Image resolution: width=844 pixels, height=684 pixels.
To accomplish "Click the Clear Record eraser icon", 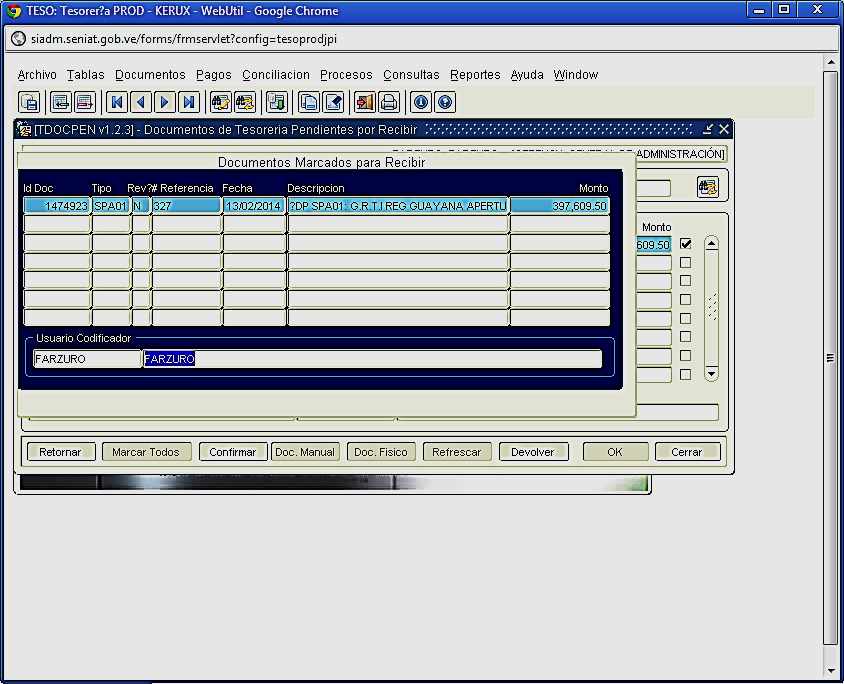I will 333,102.
